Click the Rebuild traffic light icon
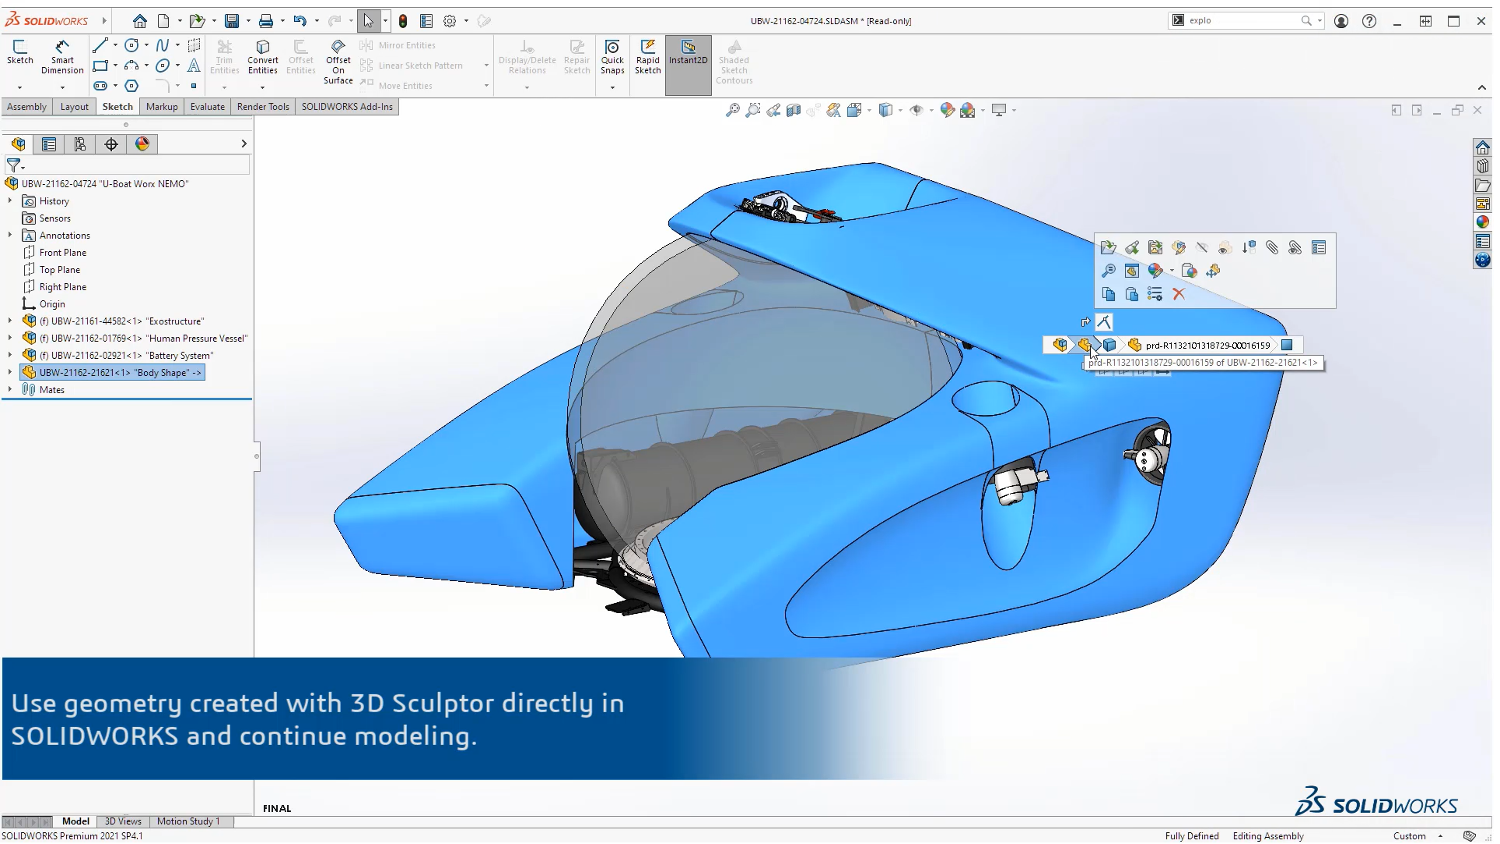 click(x=403, y=21)
